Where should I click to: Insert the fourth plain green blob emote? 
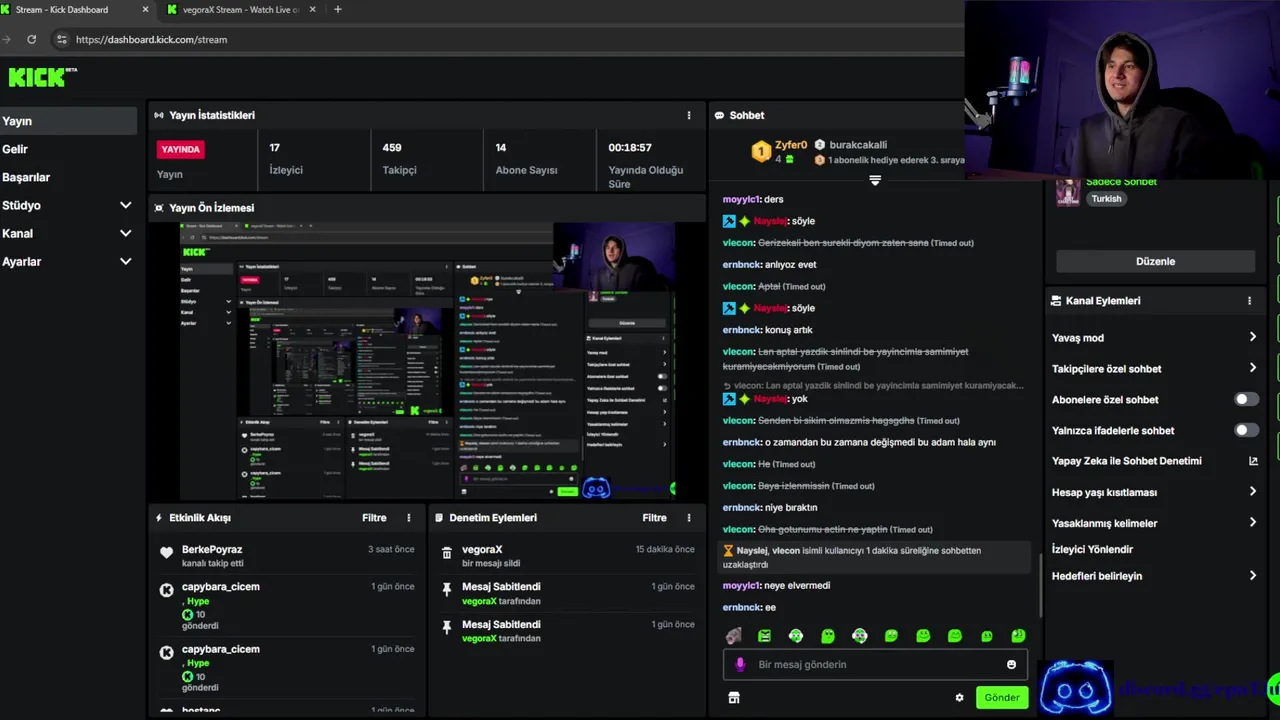point(828,636)
